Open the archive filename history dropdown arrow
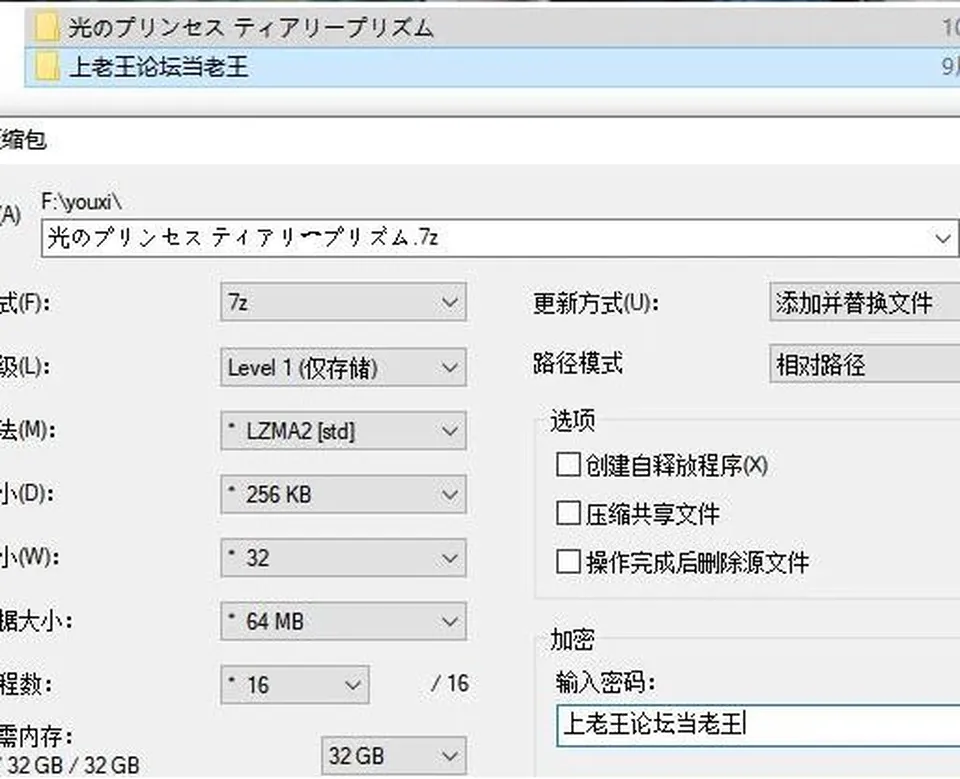 tap(942, 238)
